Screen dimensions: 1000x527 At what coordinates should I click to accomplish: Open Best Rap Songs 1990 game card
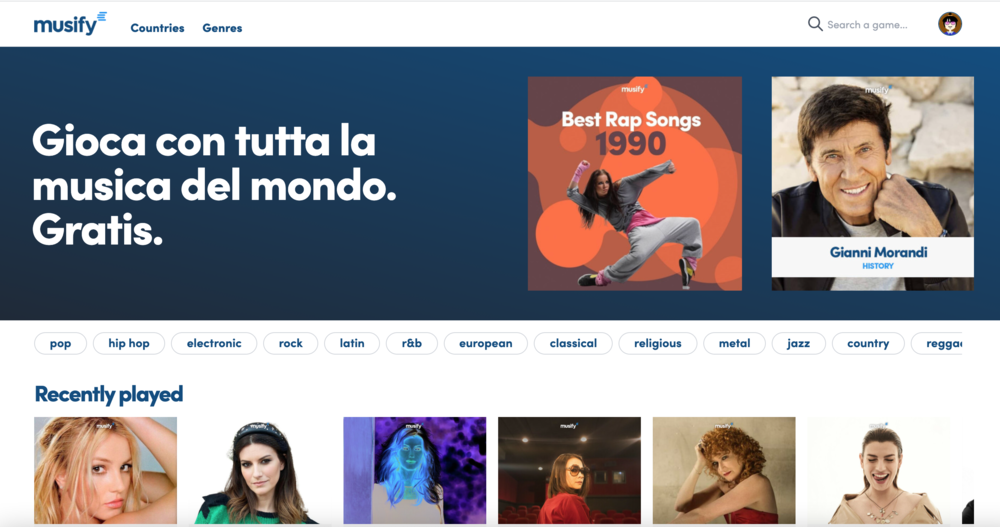[x=635, y=184]
